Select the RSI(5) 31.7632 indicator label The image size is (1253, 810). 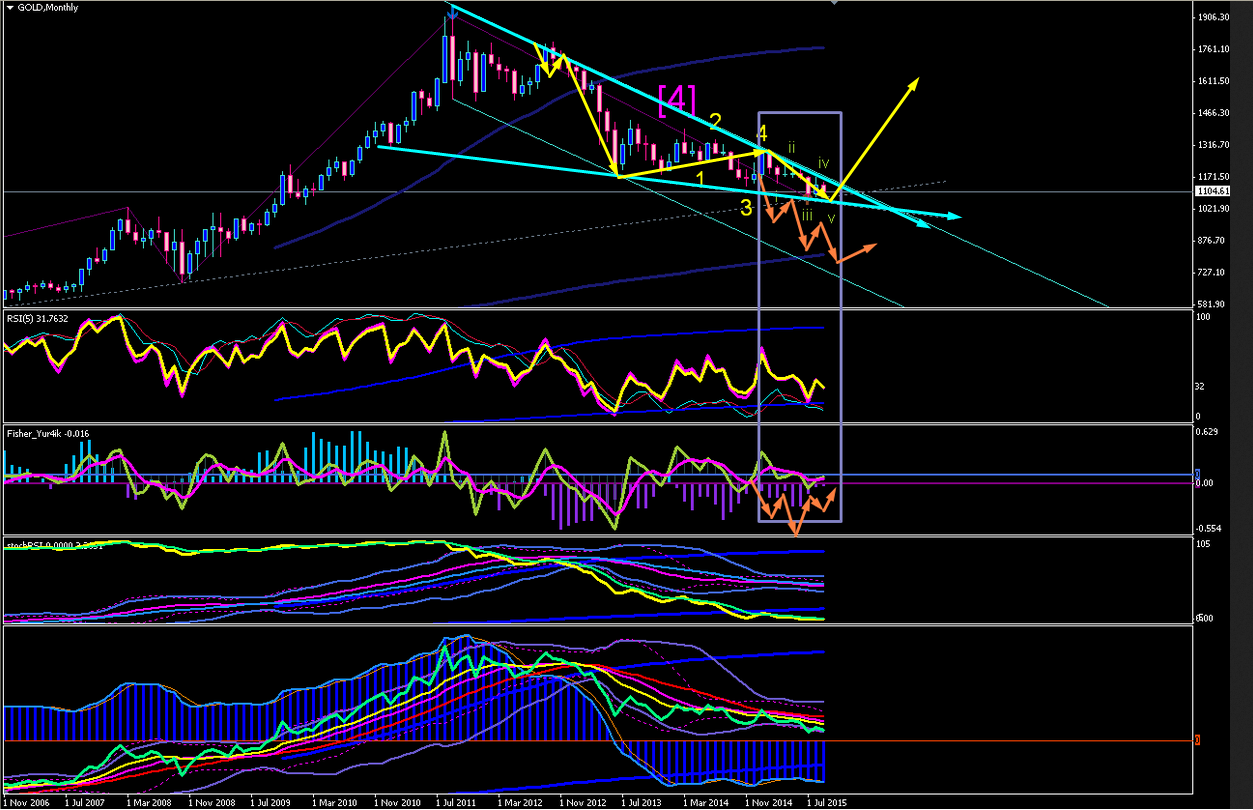[37, 319]
